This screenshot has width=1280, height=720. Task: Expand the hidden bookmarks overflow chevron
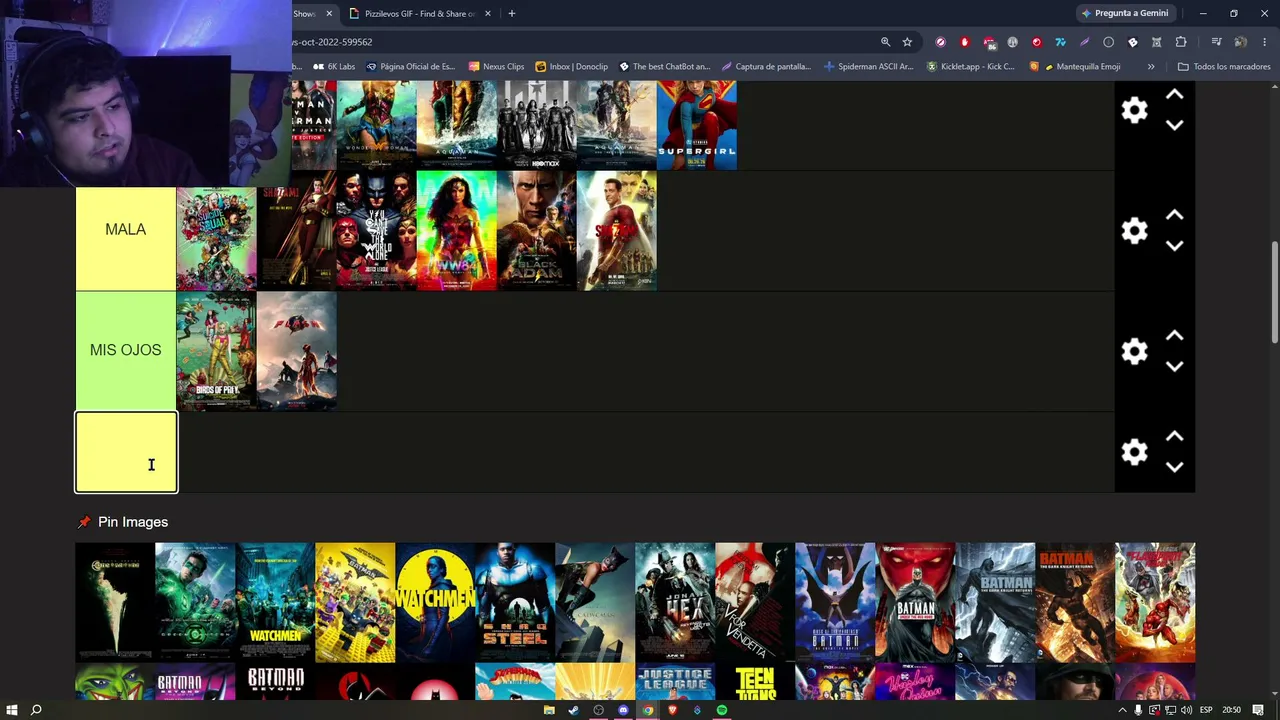tap(1151, 67)
